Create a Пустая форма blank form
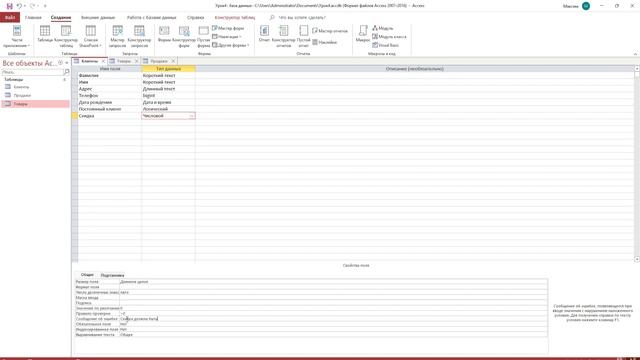 (x=203, y=36)
